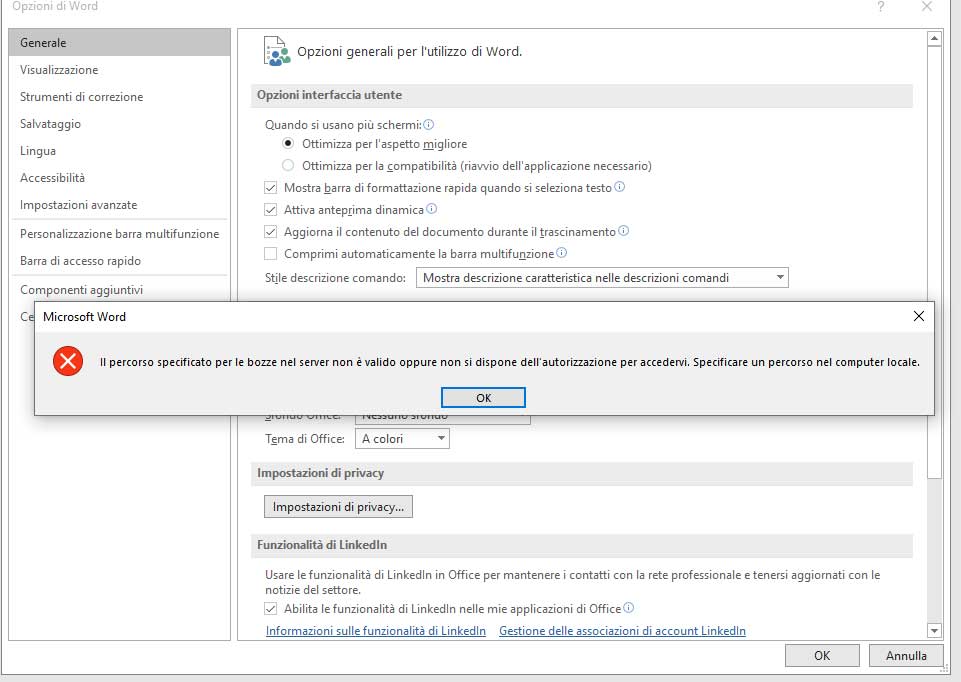Click the 'Impostazioni di privacy...' button
961x682 pixels.
(338, 507)
